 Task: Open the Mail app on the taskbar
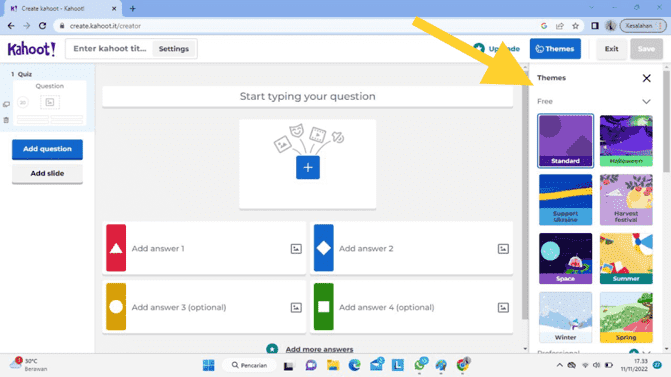(x=377, y=365)
